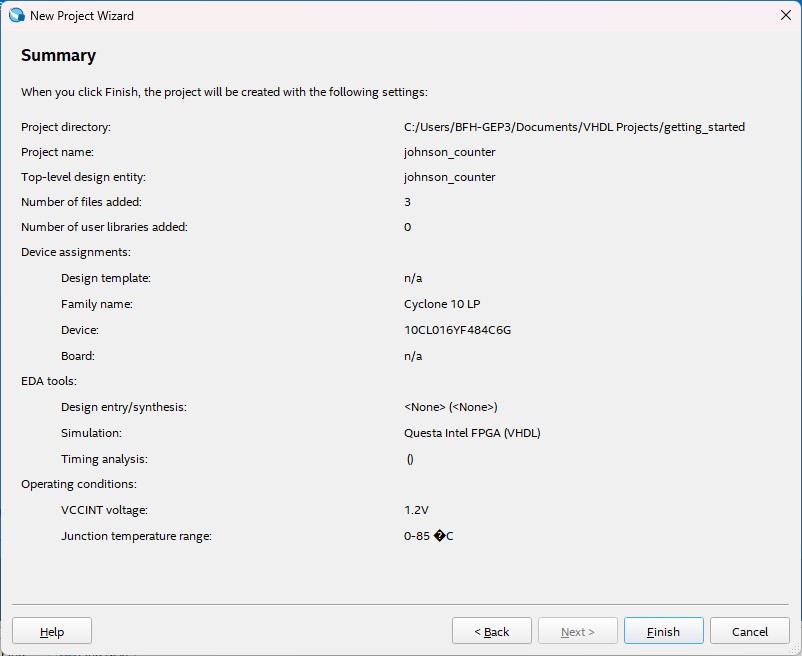The image size is (802, 656).
Task: Click VCCINT voltage value 1.2V
Action: (x=416, y=510)
